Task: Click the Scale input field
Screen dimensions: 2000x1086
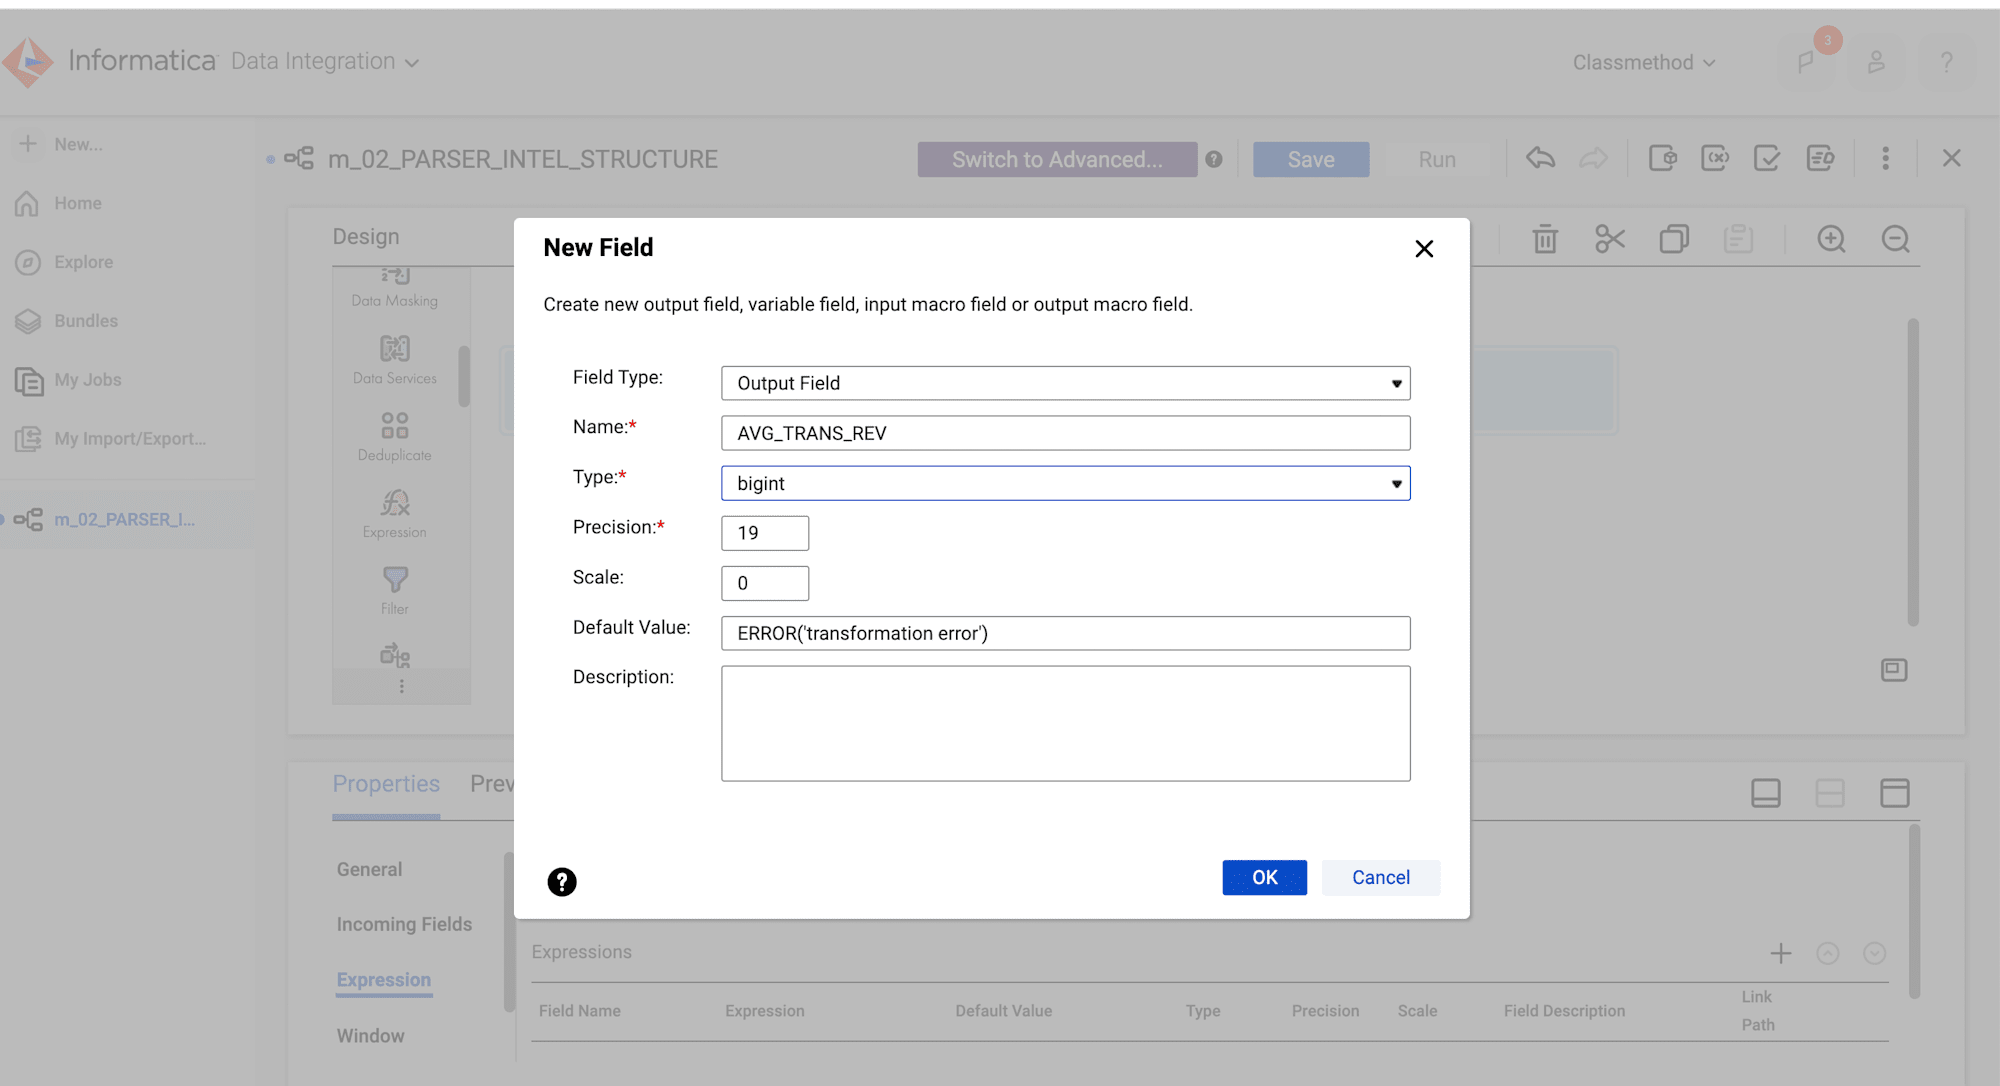Action: (765, 583)
